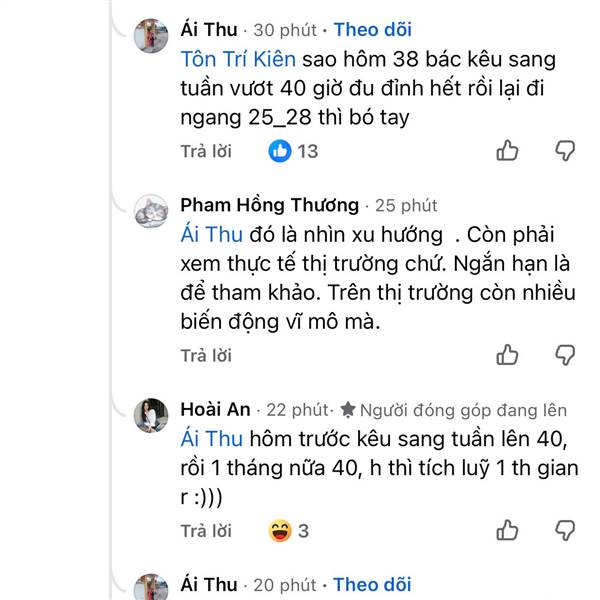The height and width of the screenshot is (600, 600).
Task: Open Hoài An's profile name
Action: (216, 409)
